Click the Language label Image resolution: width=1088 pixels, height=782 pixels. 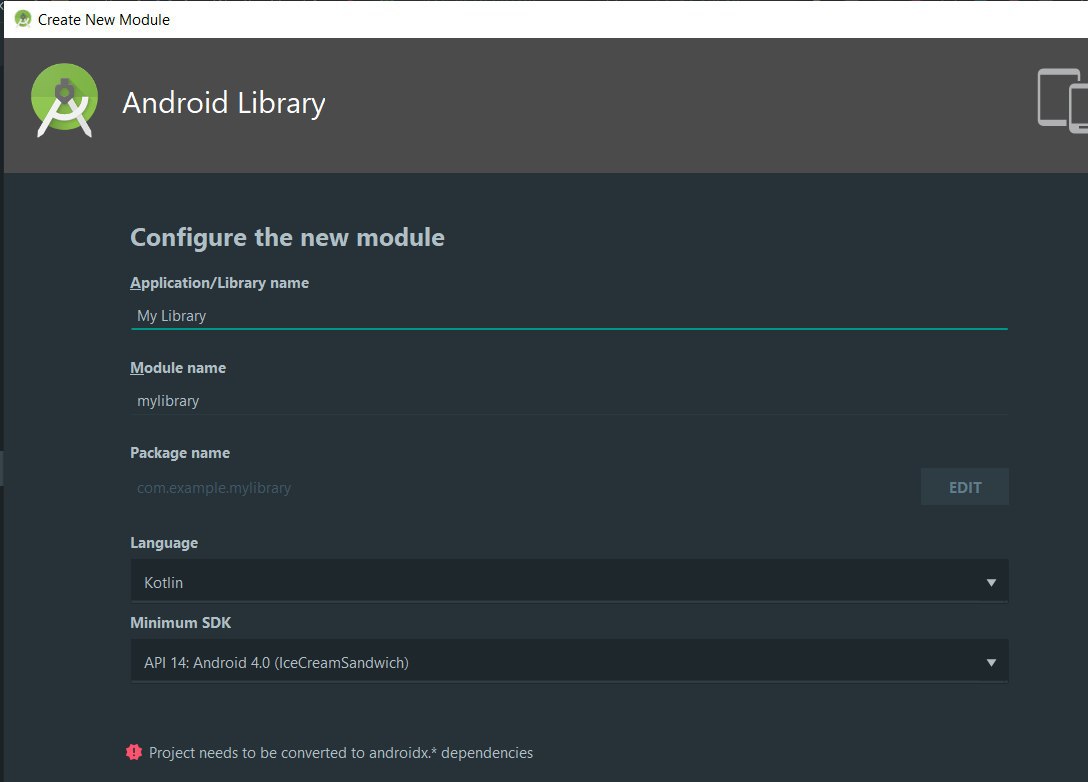[x=164, y=543]
